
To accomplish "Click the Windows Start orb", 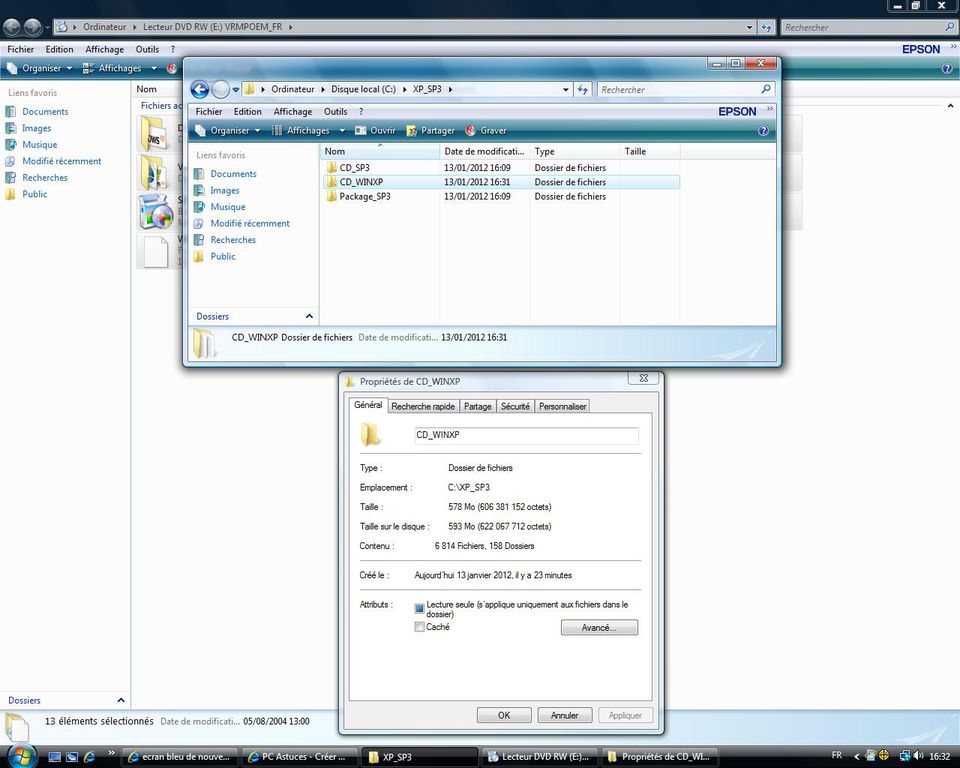I will tap(20, 755).
